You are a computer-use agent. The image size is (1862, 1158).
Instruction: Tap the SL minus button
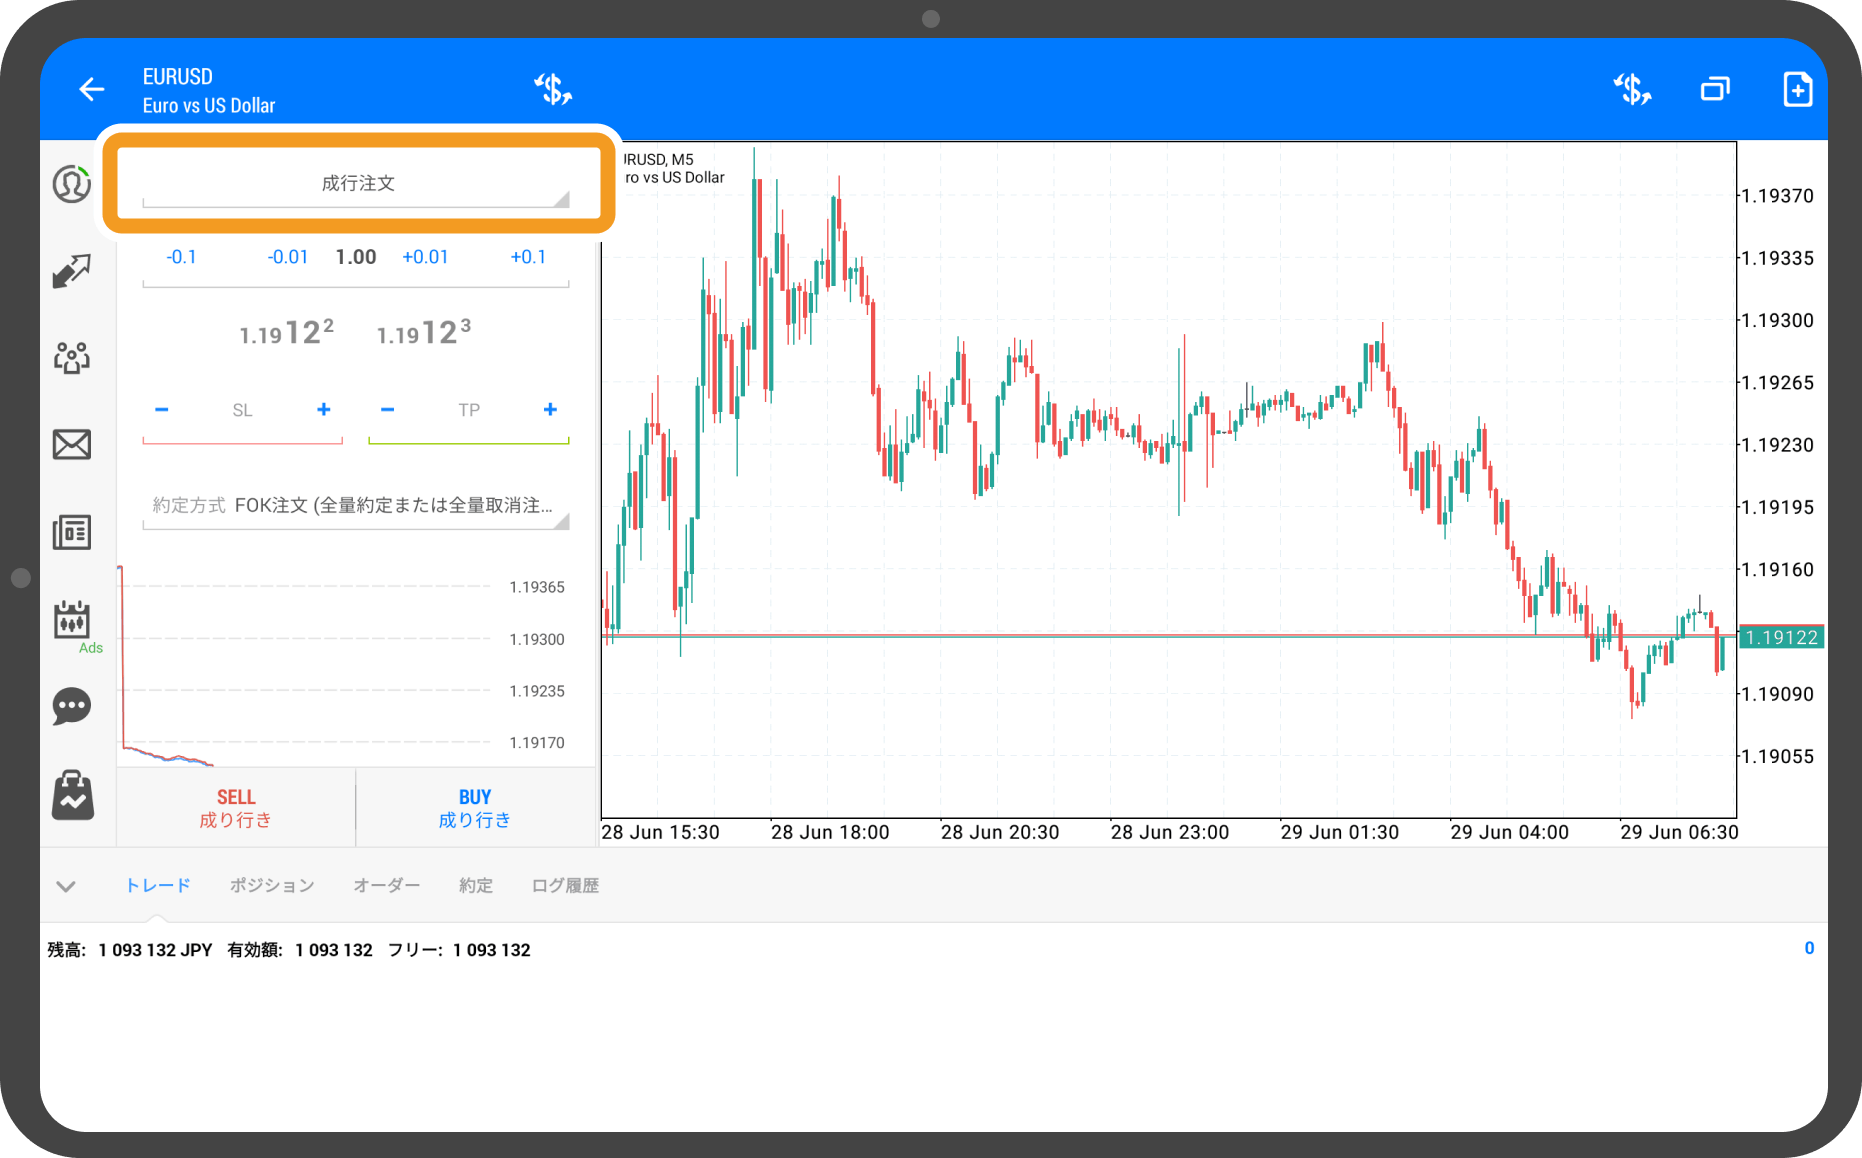[x=162, y=410]
